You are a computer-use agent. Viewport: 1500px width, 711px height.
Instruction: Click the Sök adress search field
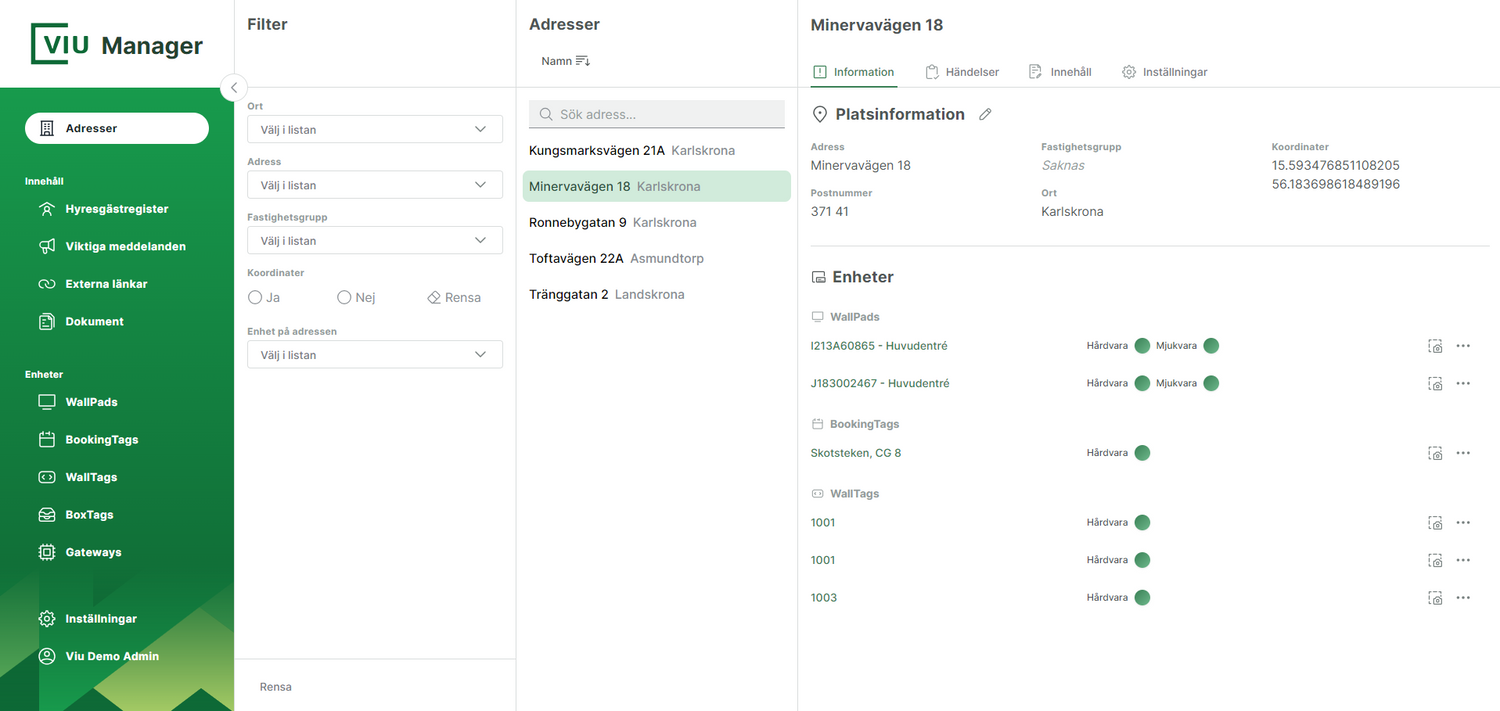tap(657, 115)
